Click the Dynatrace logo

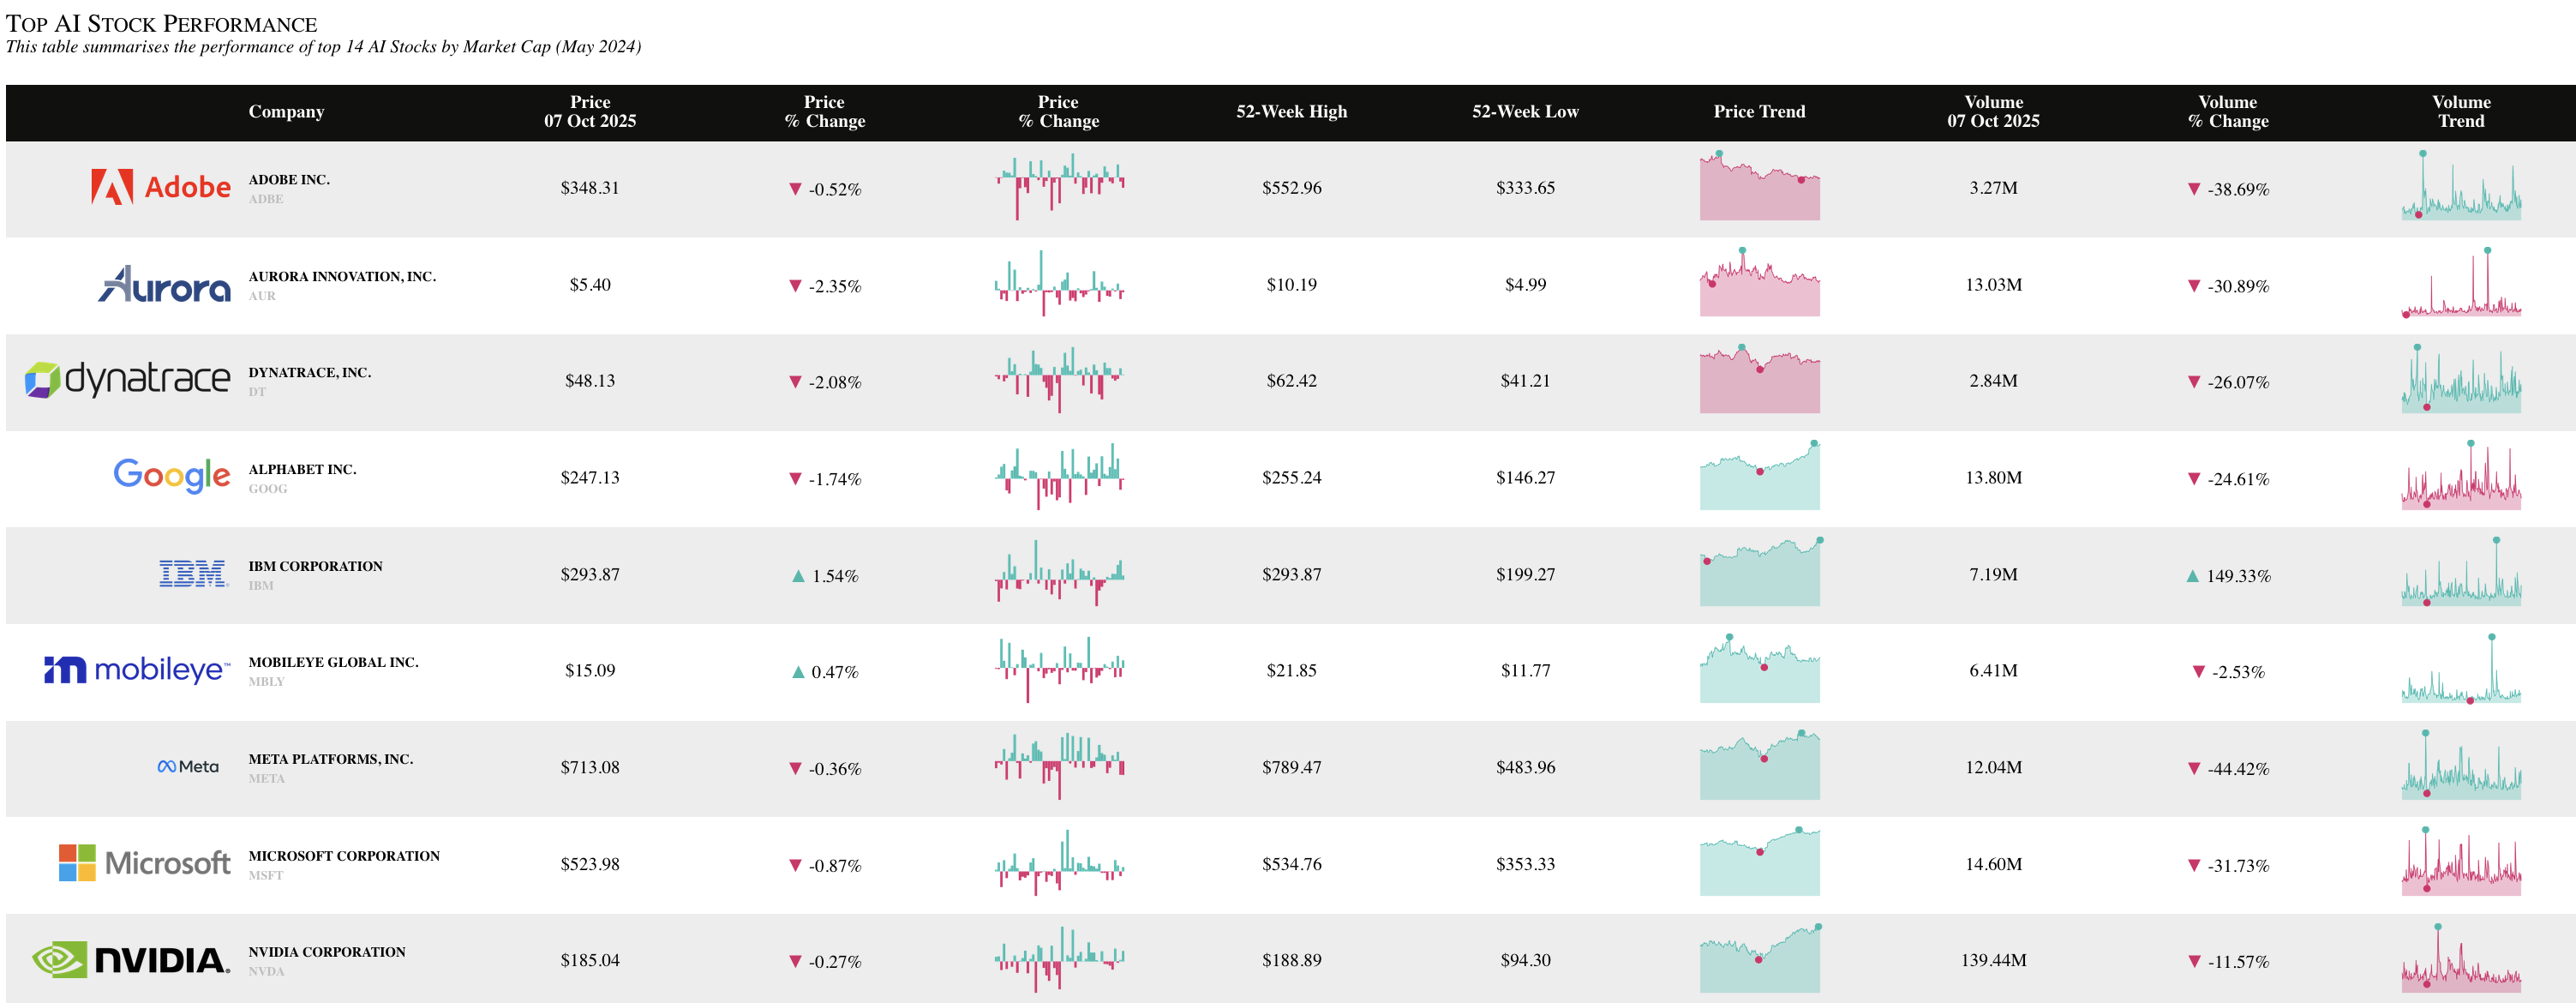[128, 380]
